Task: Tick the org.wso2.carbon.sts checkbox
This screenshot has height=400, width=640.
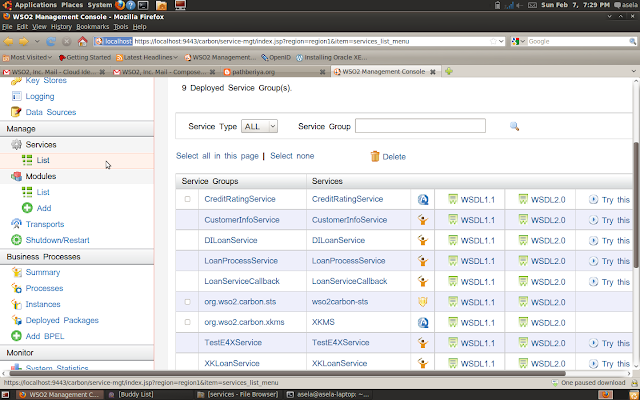Action: coord(187,302)
